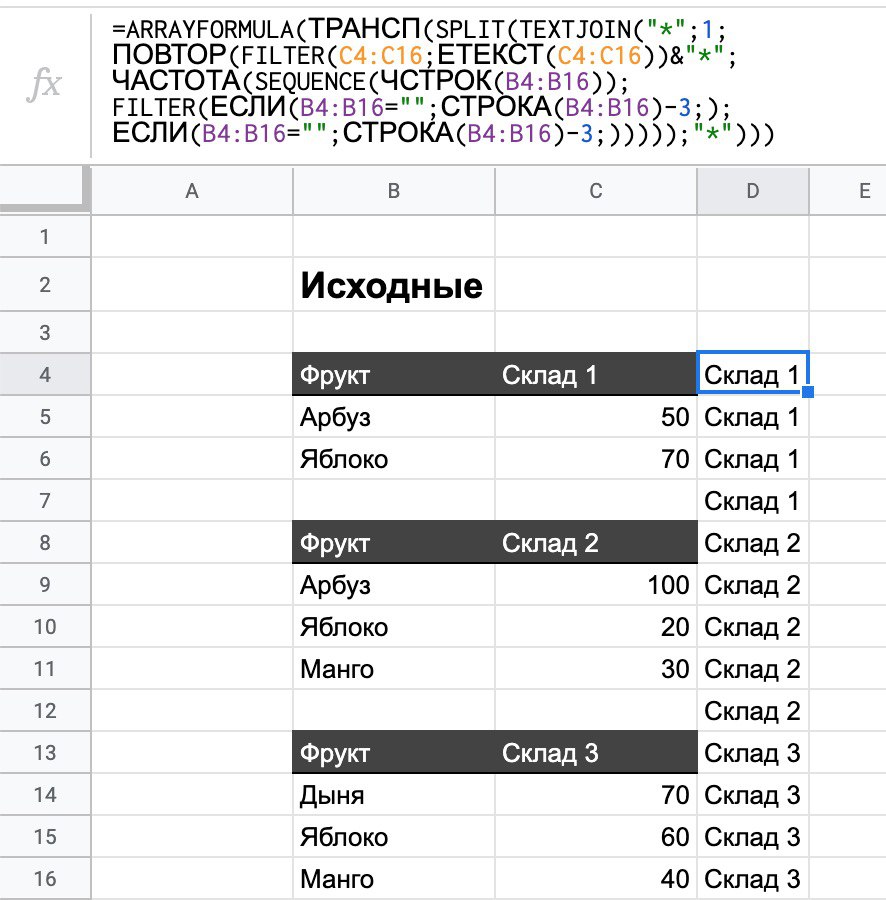Select row 9 header
The image size is (886, 900).
pyautogui.click(x=45, y=584)
